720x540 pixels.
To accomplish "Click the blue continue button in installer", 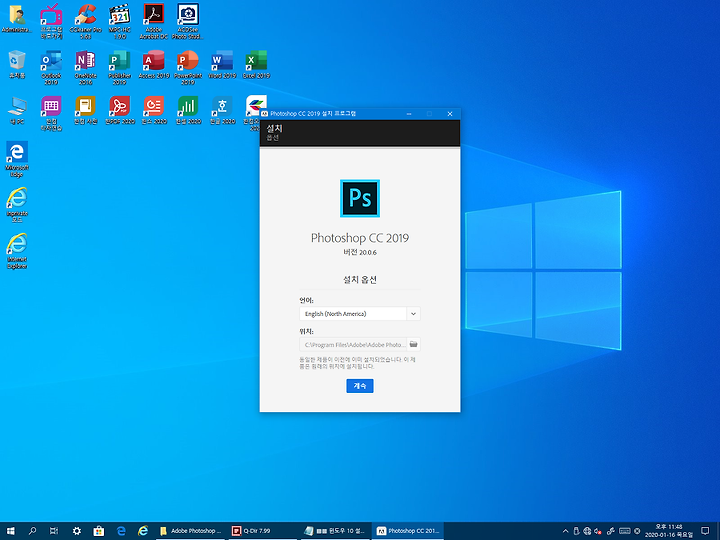I will pyautogui.click(x=360, y=386).
